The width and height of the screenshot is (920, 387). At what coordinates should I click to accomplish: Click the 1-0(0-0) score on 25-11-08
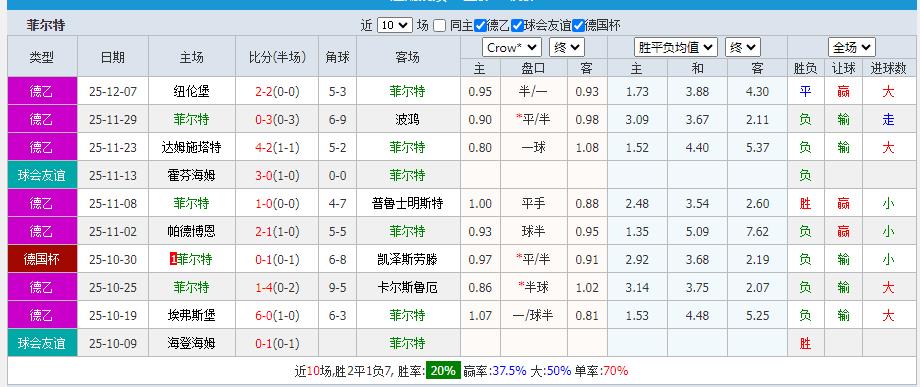point(277,203)
